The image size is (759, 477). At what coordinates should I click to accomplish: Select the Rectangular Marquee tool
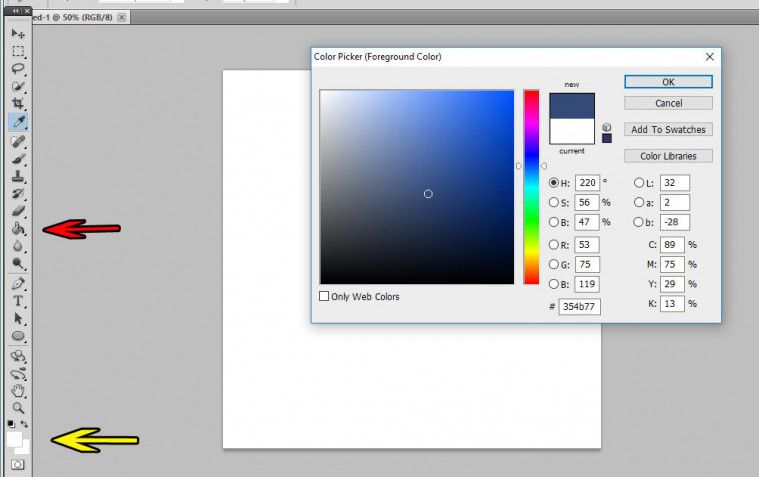pos(18,51)
